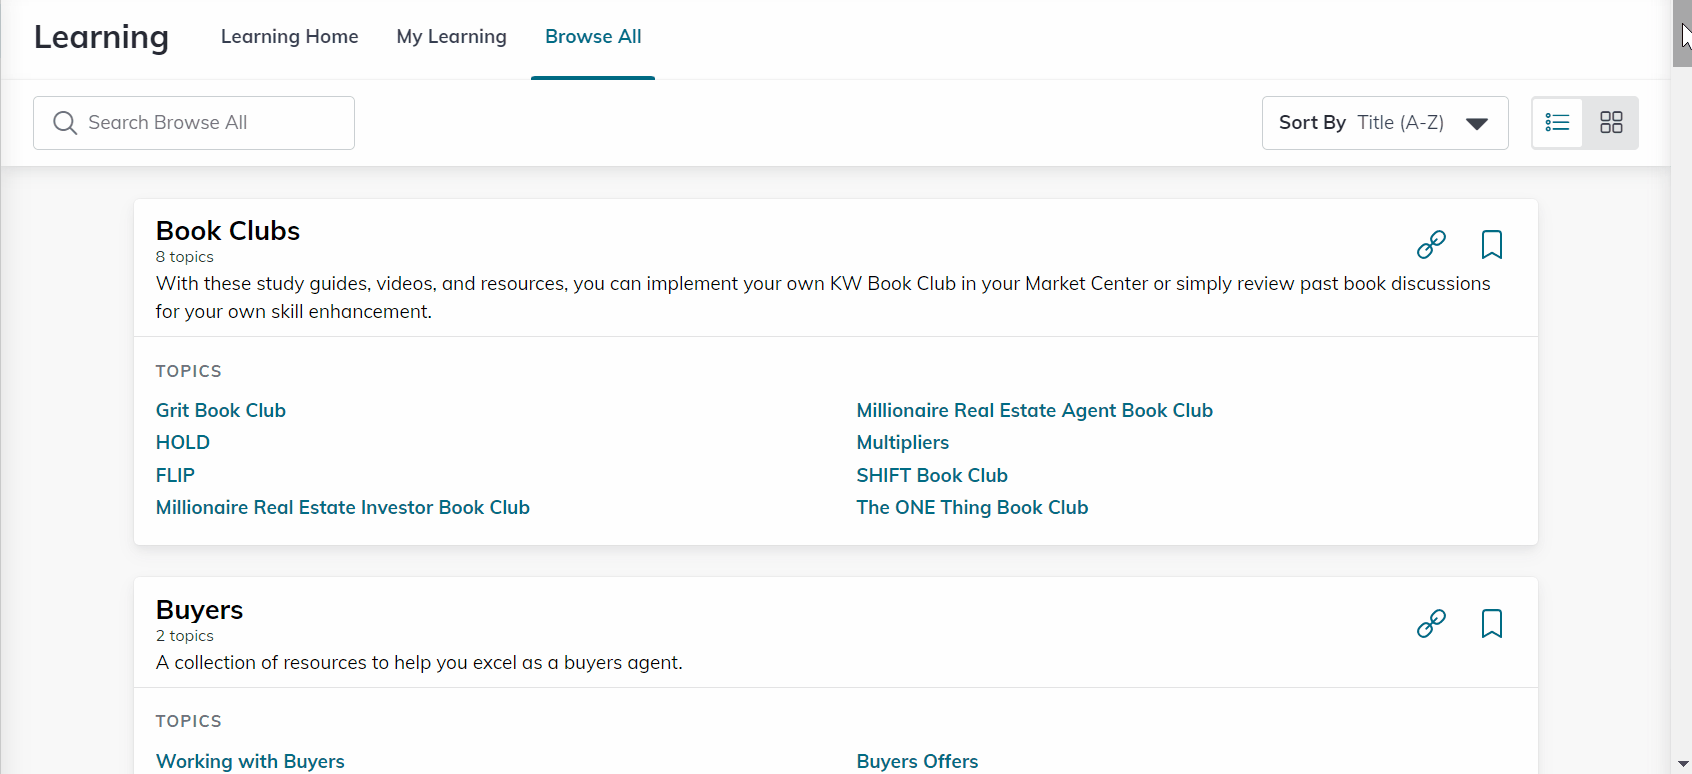The height and width of the screenshot is (774, 1692).
Task: Bookmark the Book Clubs collection
Action: [x=1491, y=244]
